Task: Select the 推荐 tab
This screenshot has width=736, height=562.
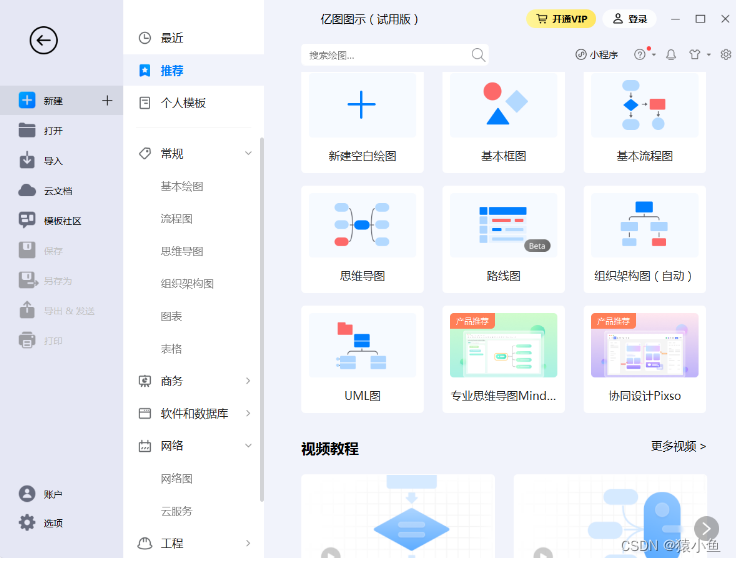Action: [193, 70]
